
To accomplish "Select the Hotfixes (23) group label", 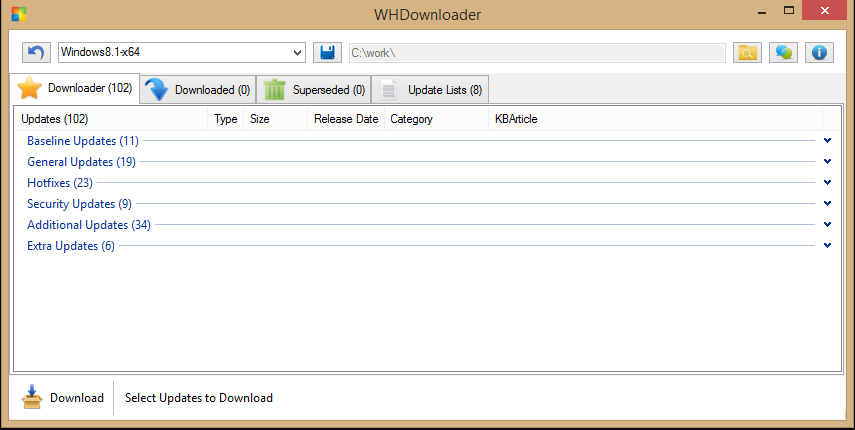I will 60,183.
